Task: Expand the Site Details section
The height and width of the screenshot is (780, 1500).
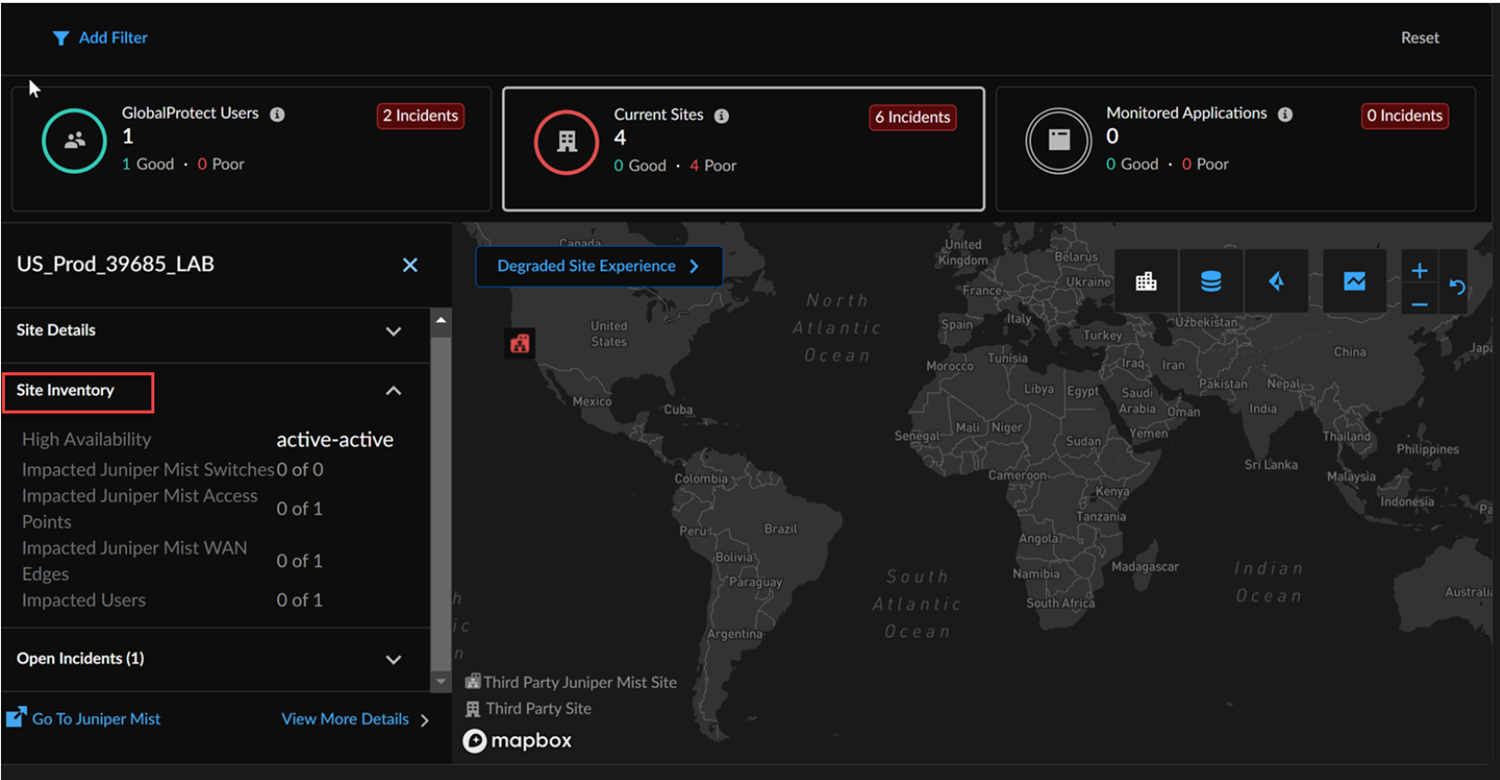Action: pyautogui.click(x=394, y=331)
